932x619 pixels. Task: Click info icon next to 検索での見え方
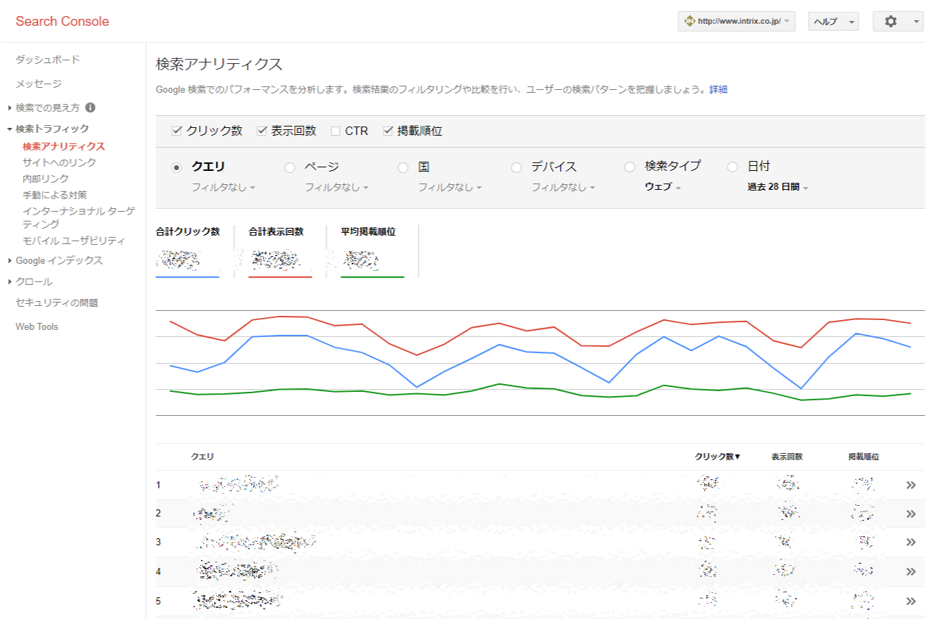(90, 108)
